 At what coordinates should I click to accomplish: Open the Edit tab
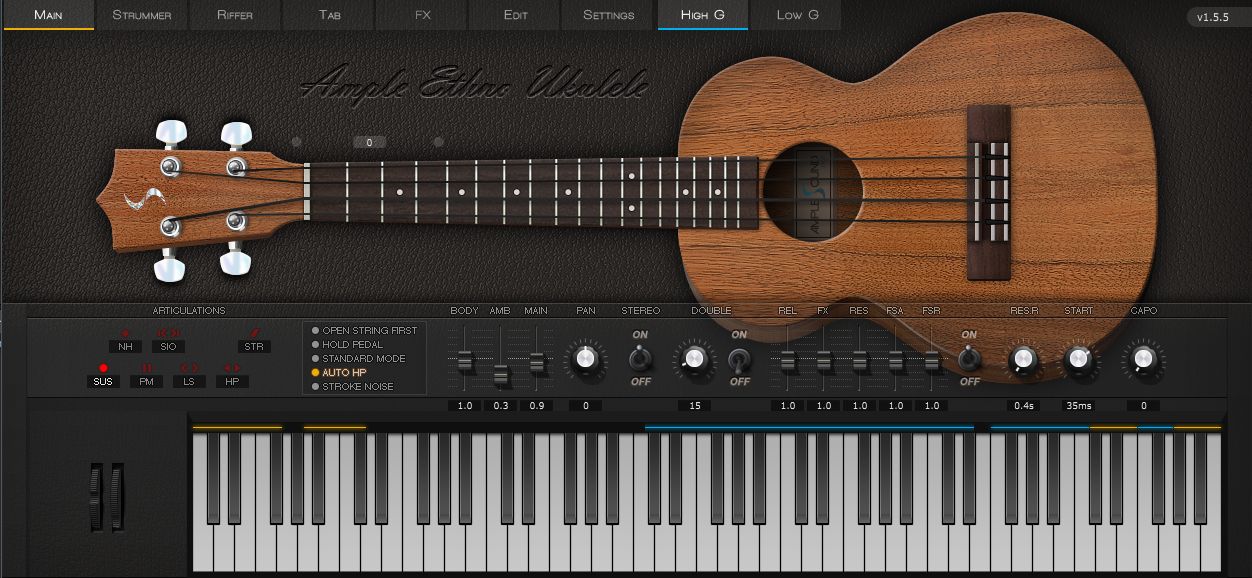point(516,15)
